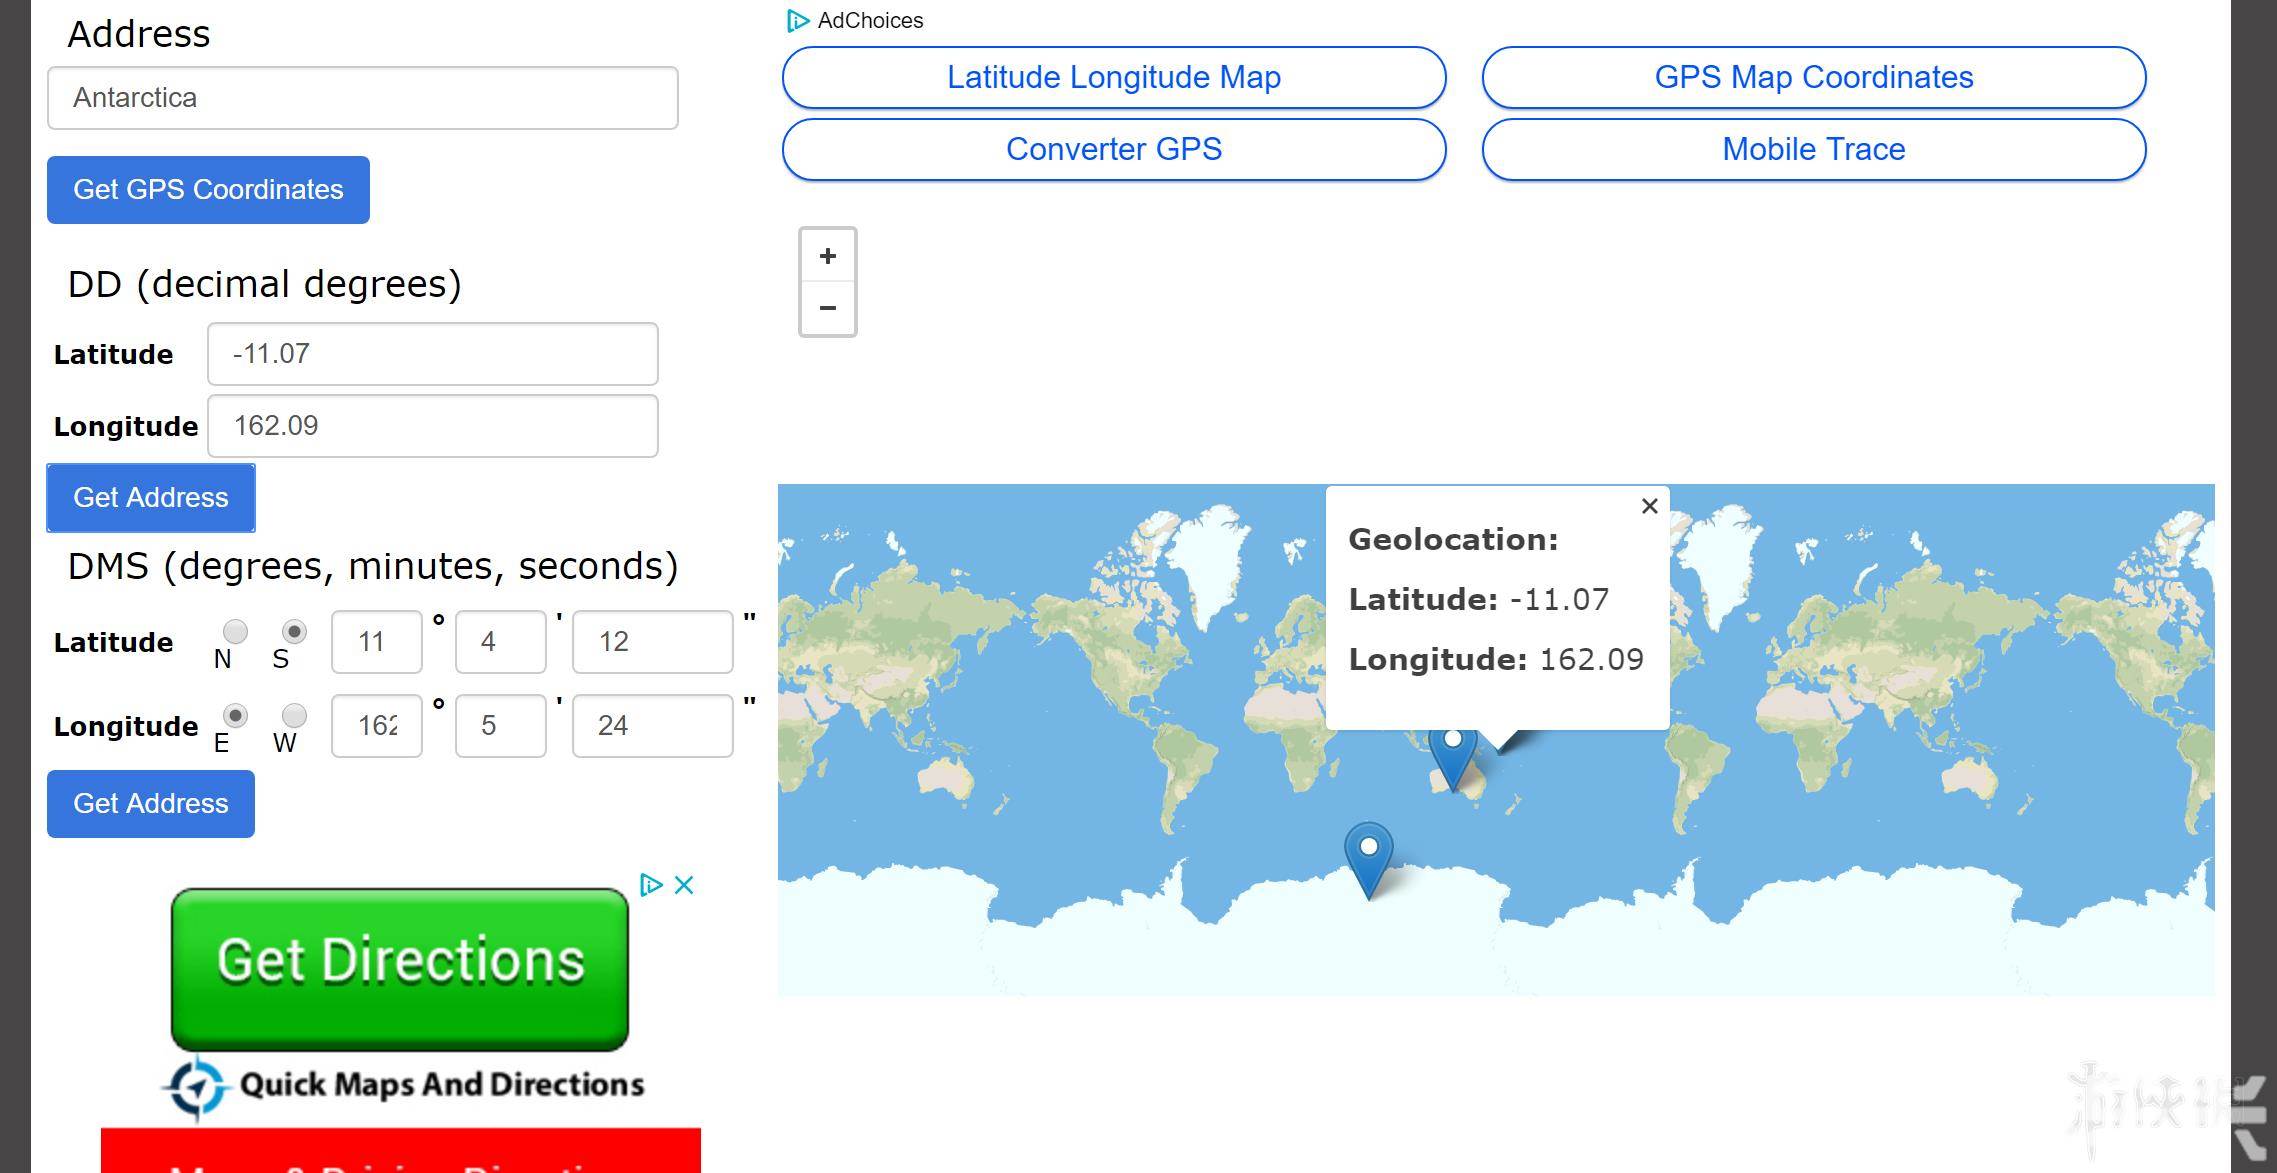Zoom out the map with minus
This screenshot has width=2277, height=1173.
pos(827,308)
